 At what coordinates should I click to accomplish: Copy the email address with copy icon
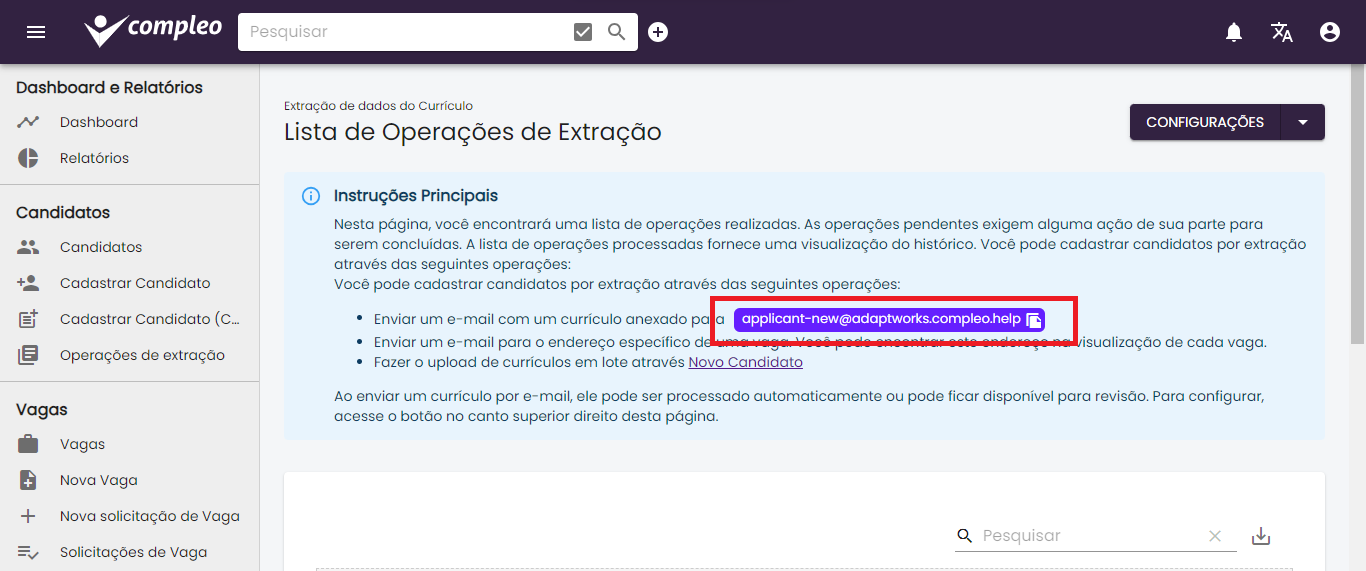click(x=1033, y=320)
